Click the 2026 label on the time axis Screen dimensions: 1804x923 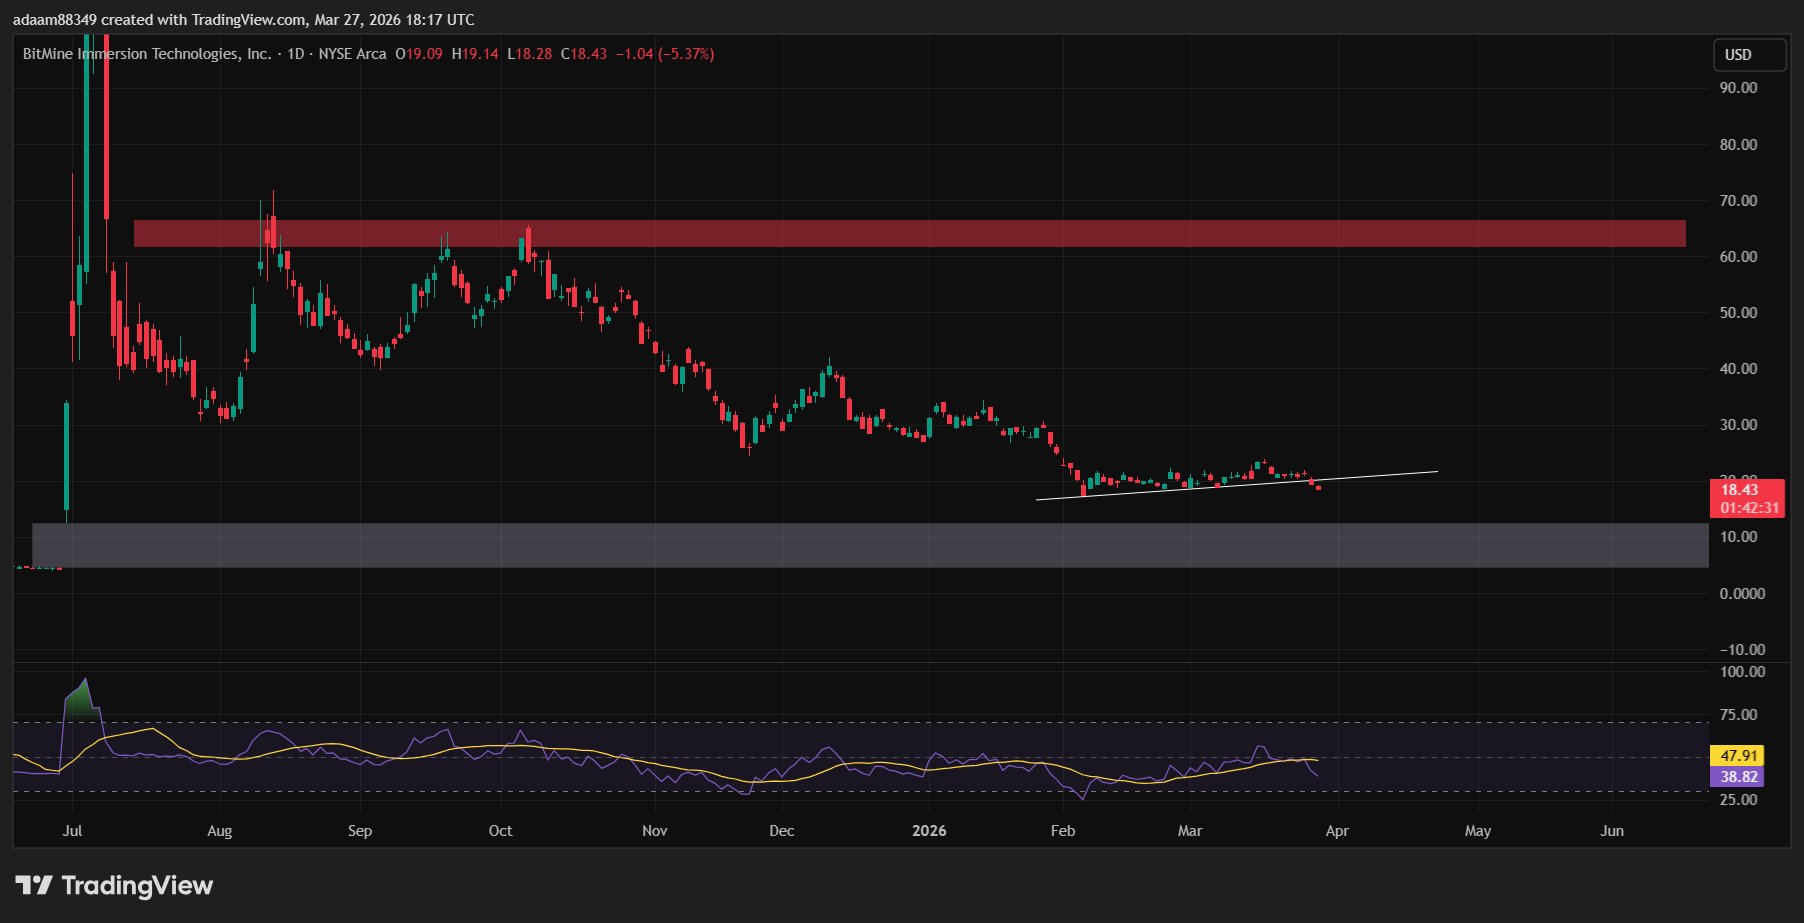[929, 831]
